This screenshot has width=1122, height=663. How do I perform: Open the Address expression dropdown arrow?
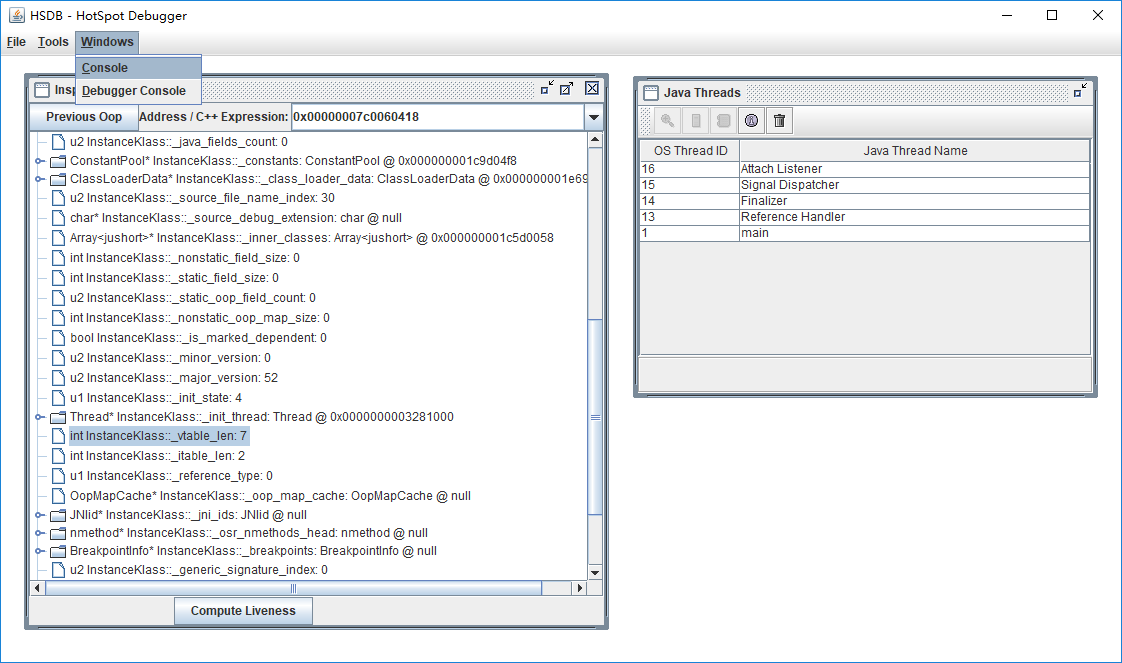593,117
